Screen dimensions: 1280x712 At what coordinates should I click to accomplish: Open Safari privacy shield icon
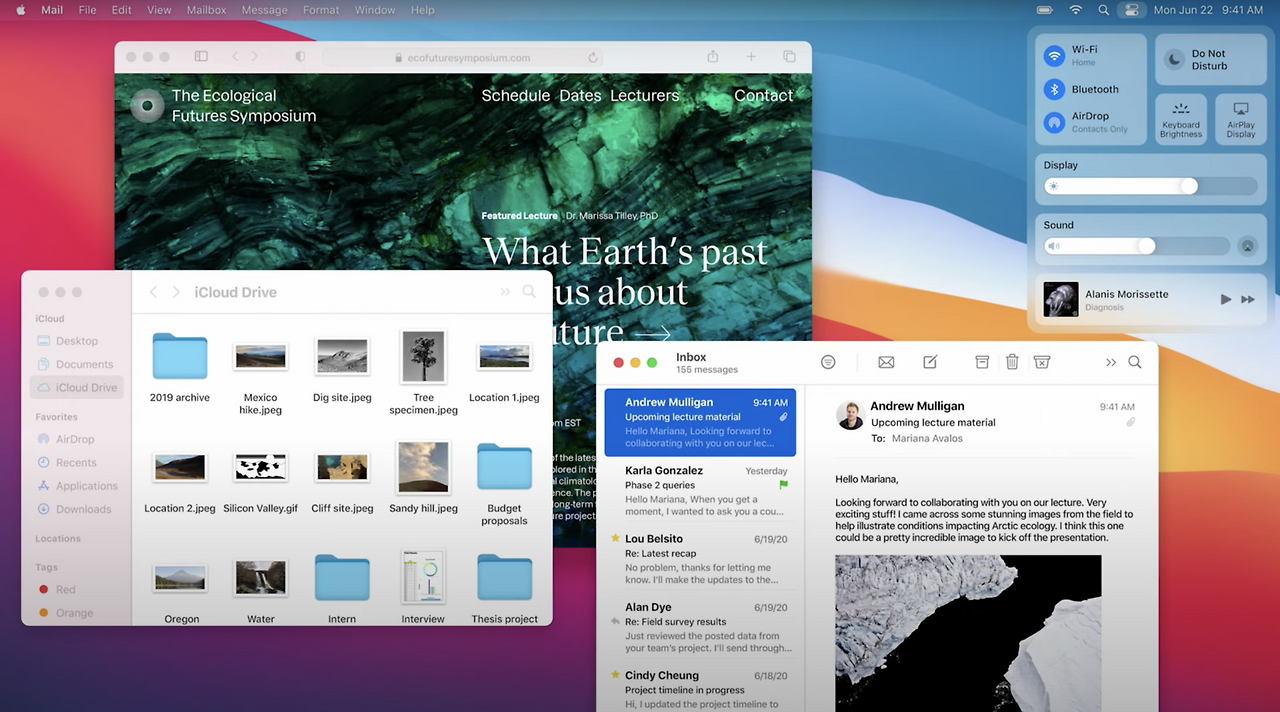coord(300,57)
